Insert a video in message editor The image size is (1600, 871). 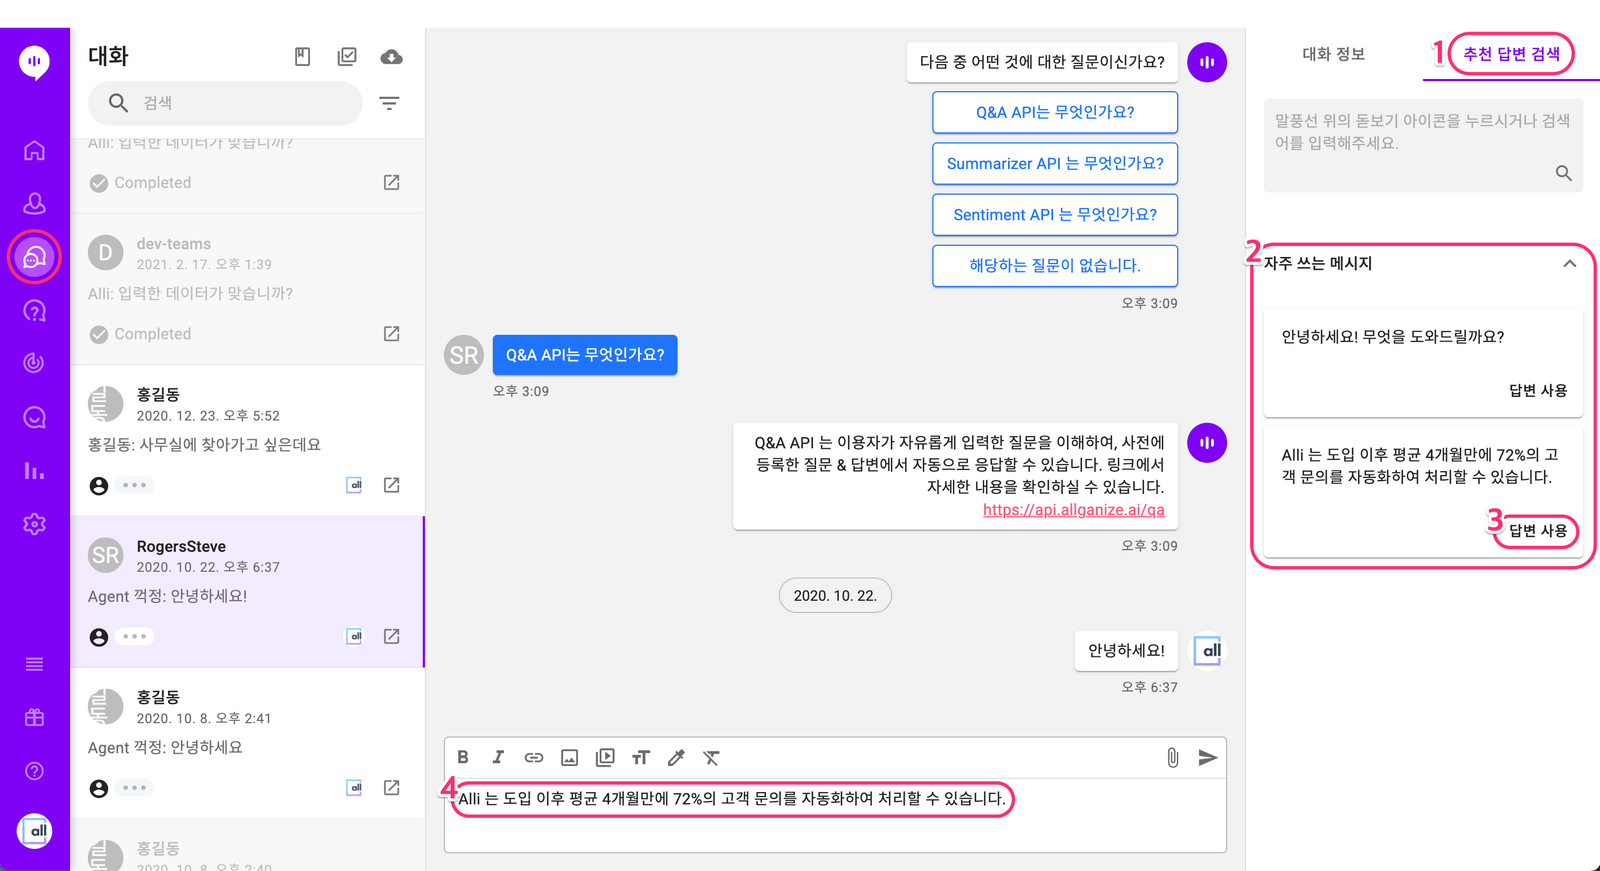[605, 757]
